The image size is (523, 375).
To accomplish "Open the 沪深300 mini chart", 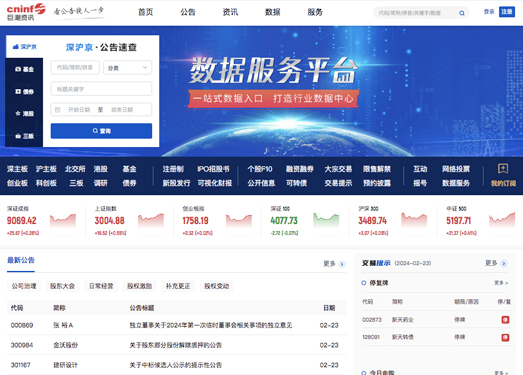I will tap(414, 221).
